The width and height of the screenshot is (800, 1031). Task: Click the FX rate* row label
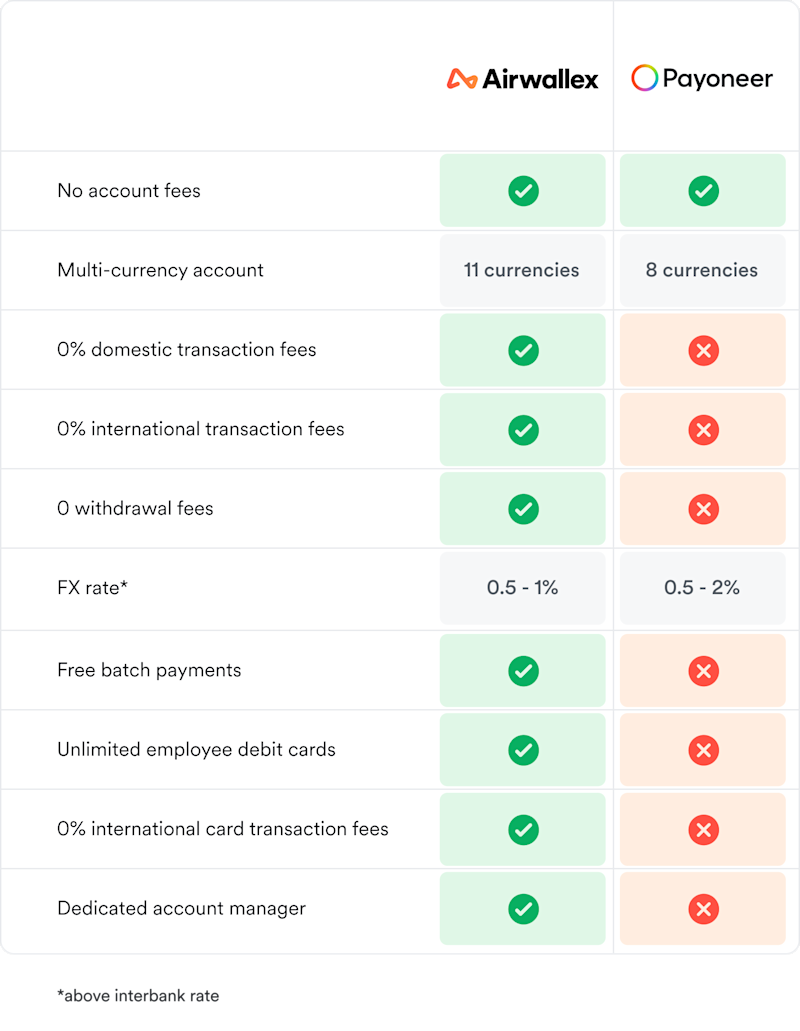click(x=93, y=587)
